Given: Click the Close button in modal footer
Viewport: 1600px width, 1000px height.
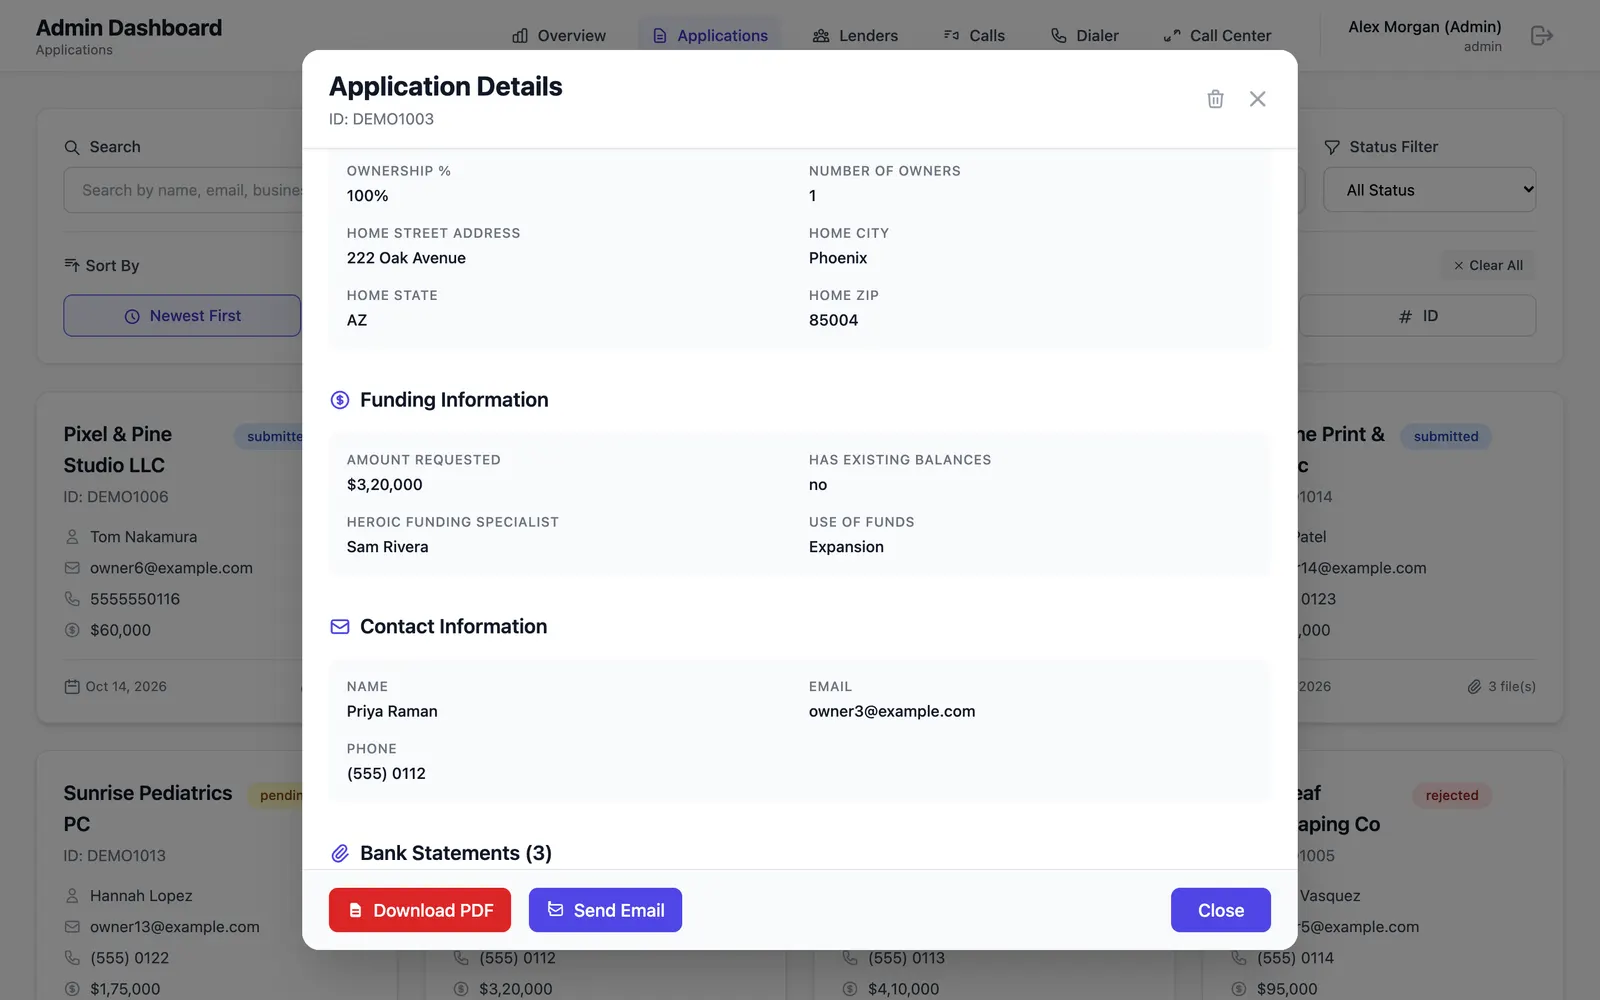Looking at the screenshot, I should (x=1221, y=910).
